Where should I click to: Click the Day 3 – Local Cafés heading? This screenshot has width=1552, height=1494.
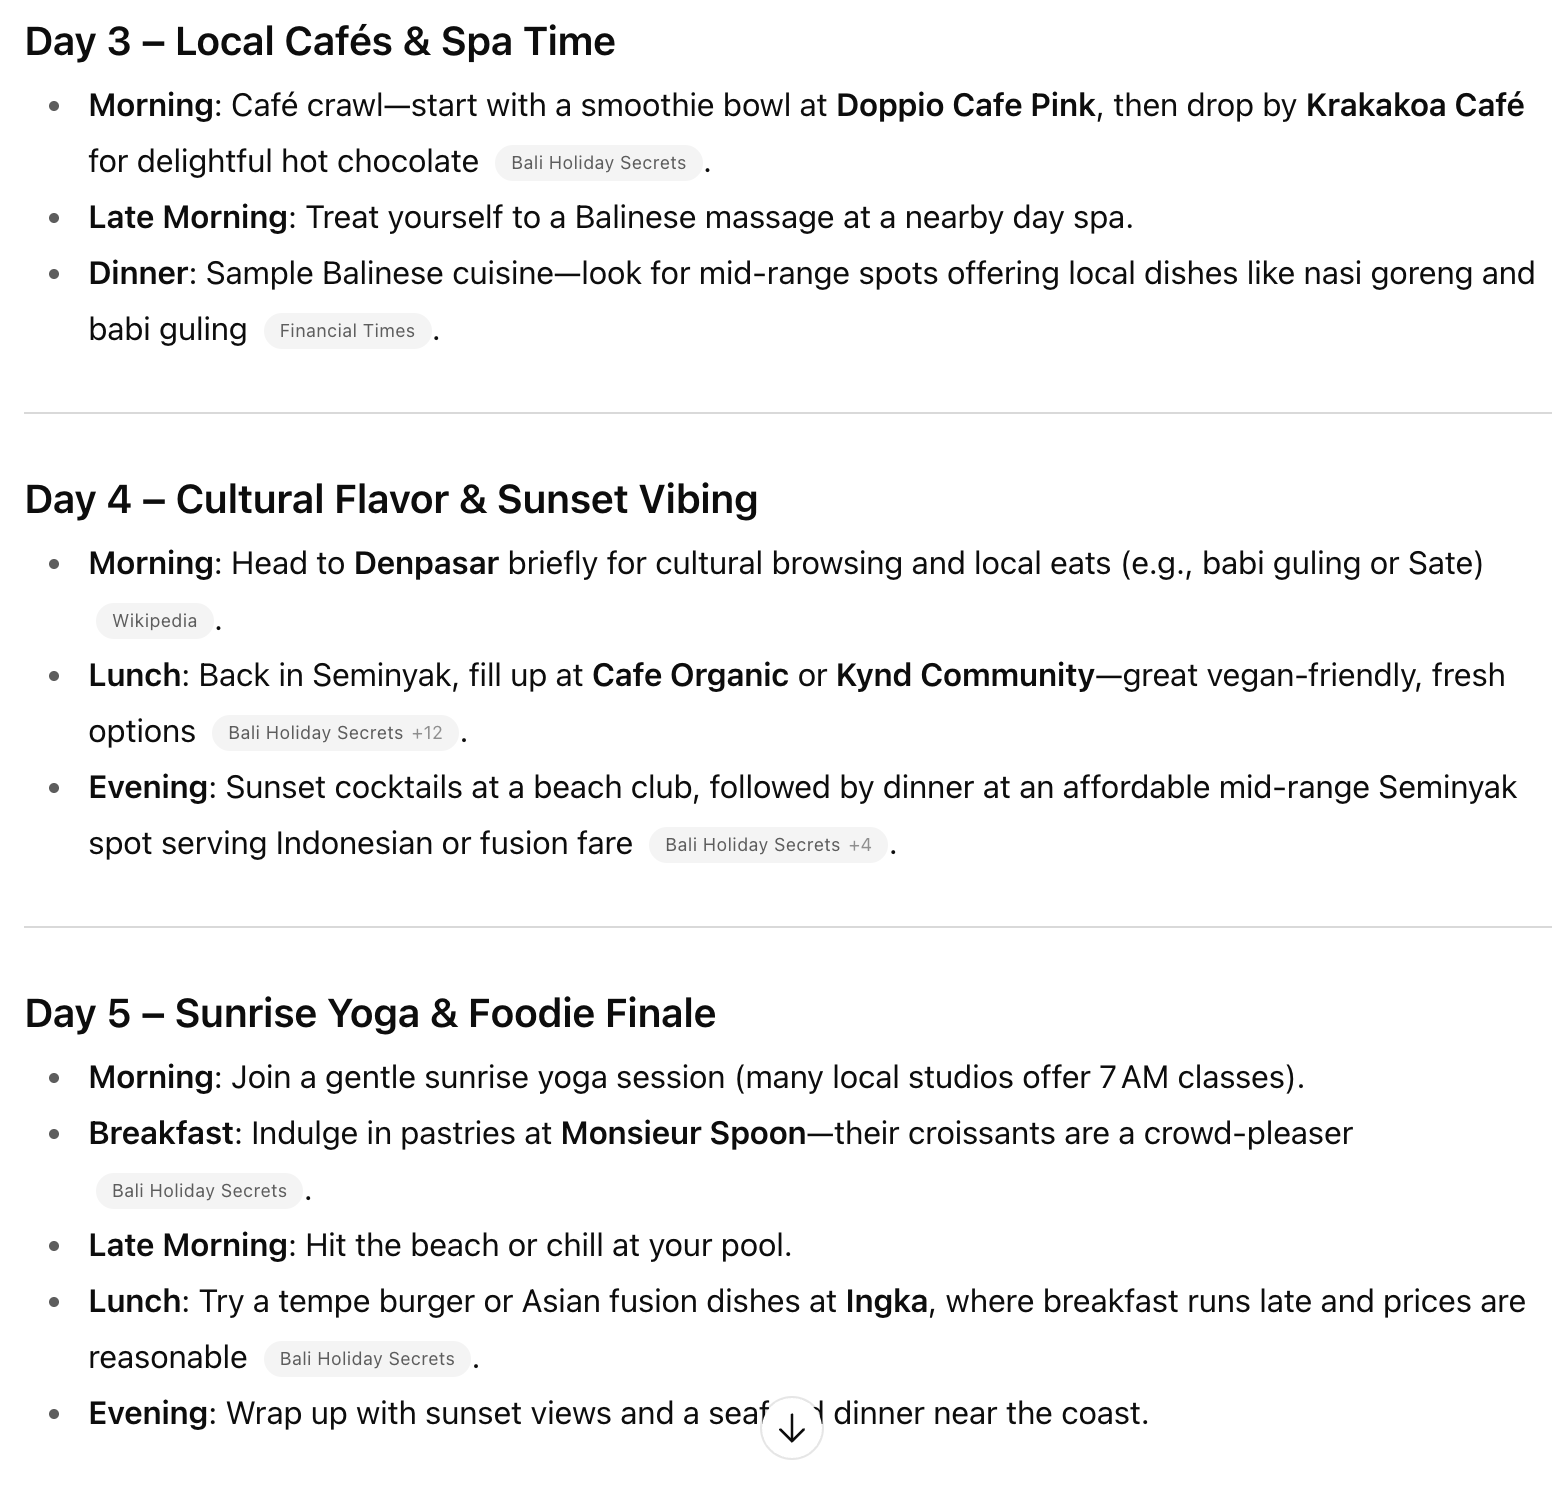pos(320,42)
